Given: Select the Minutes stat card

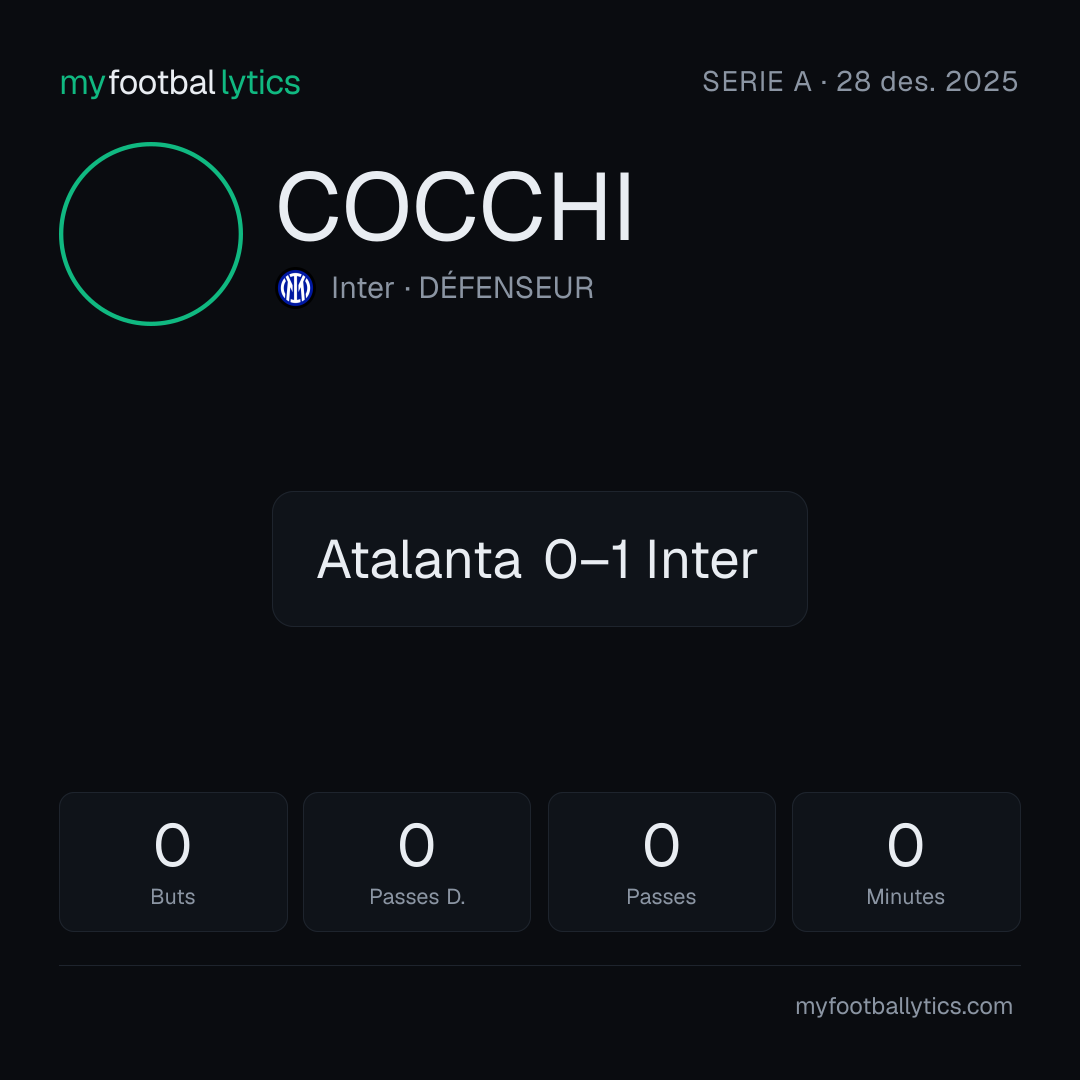Looking at the screenshot, I should click(x=906, y=862).
